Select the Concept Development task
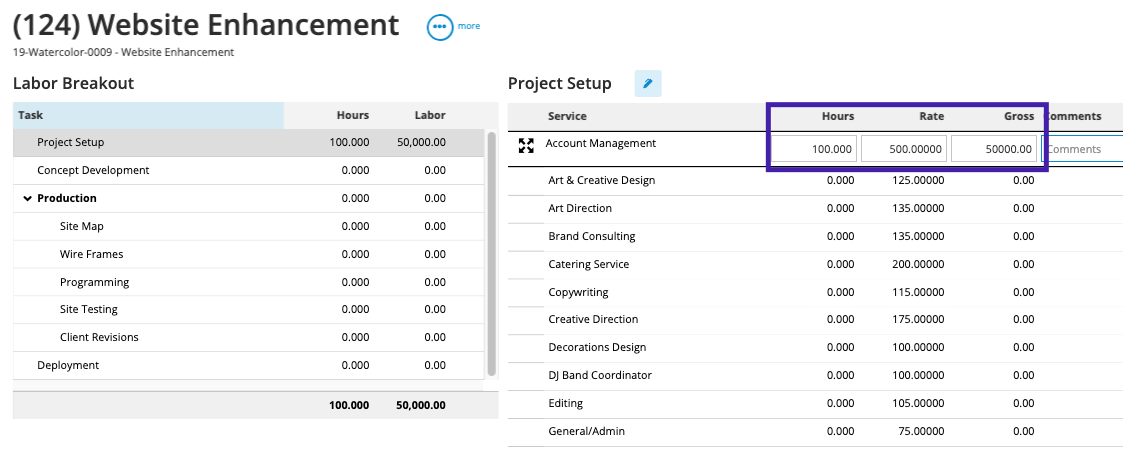Image resolution: width=1123 pixels, height=452 pixels. (x=93, y=171)
